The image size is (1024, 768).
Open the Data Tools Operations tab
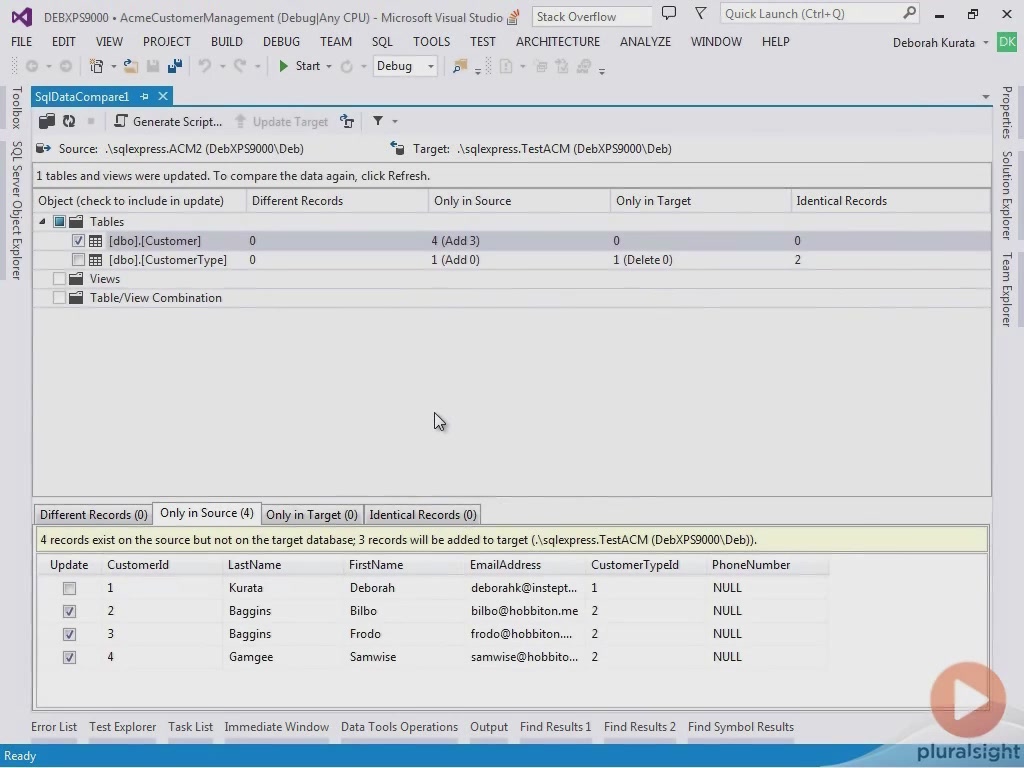(399, 727)
